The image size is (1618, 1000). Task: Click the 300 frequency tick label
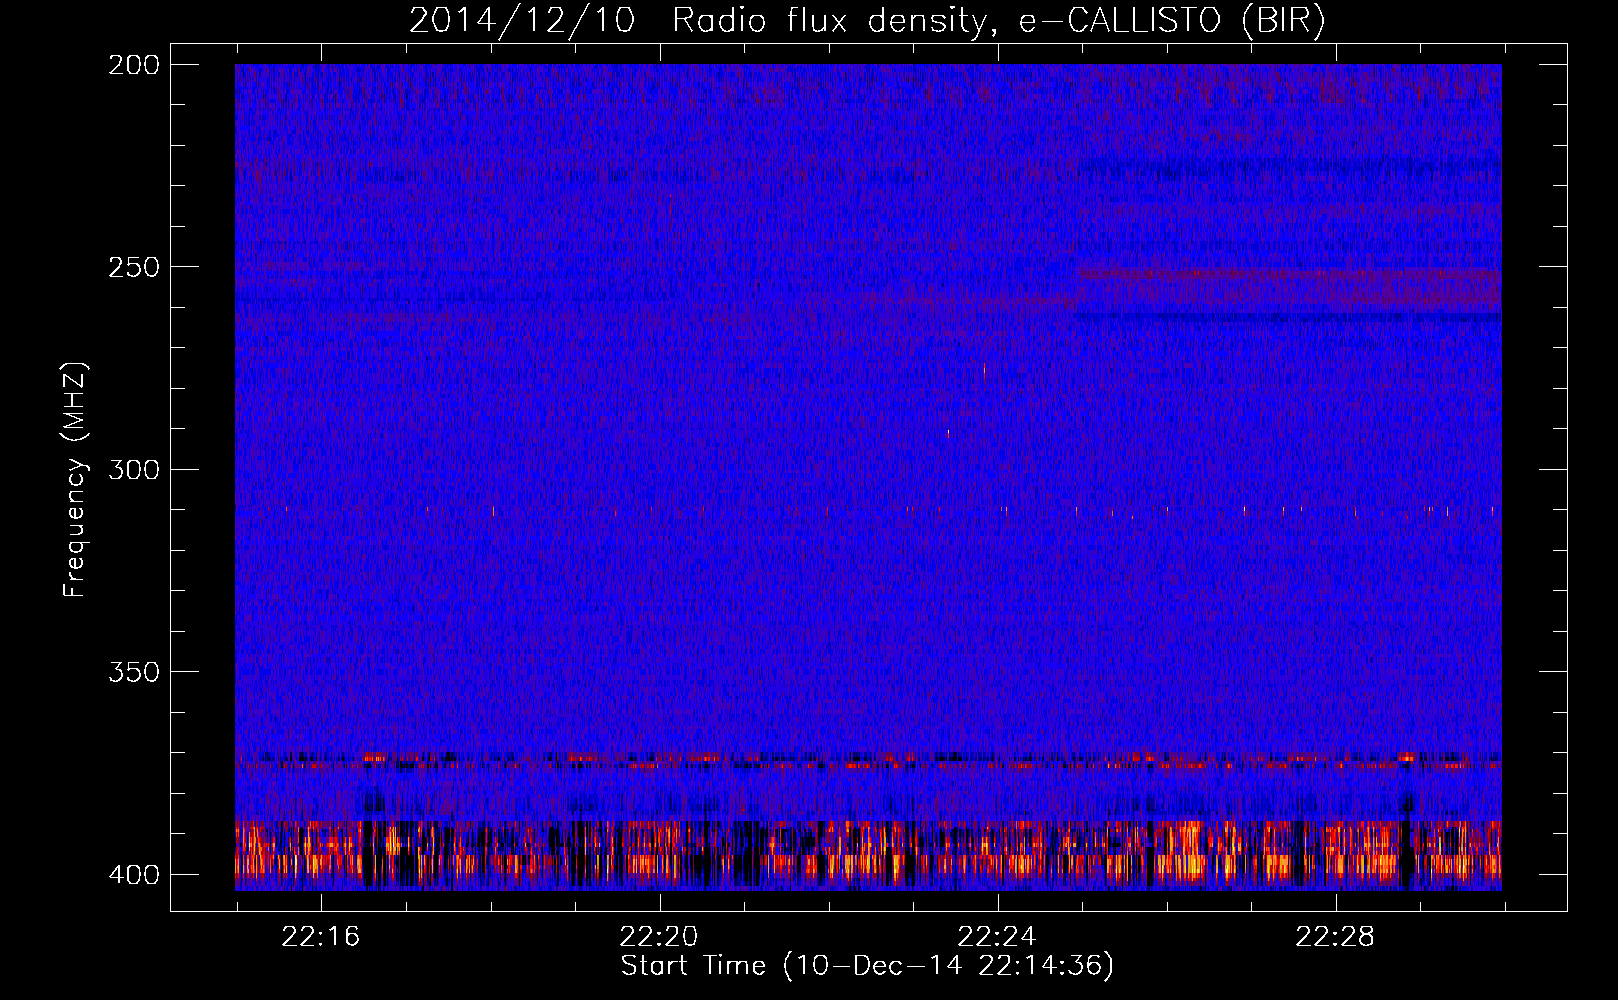pos(133,469)
